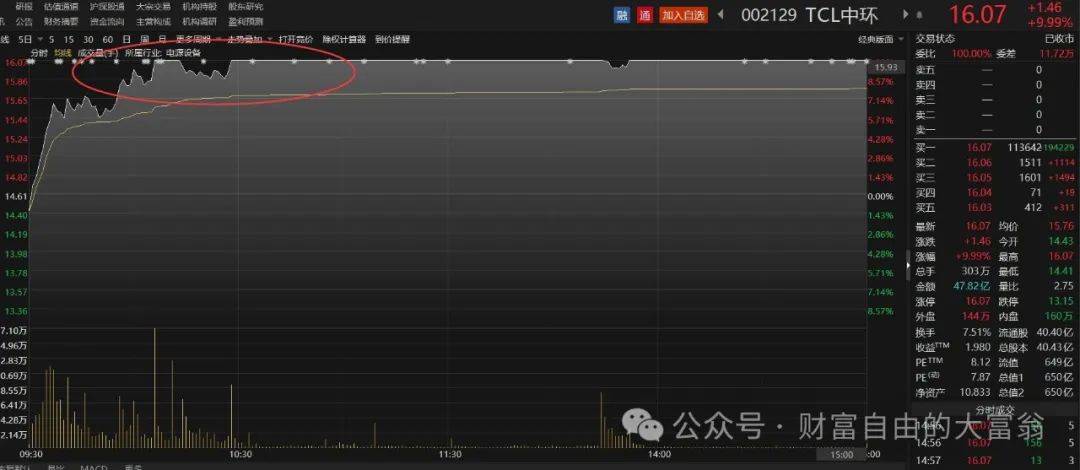The width and height of the screenshot is (1080, 470).
Task: Click the 14:57 trade record row
Action: point(994,460)
